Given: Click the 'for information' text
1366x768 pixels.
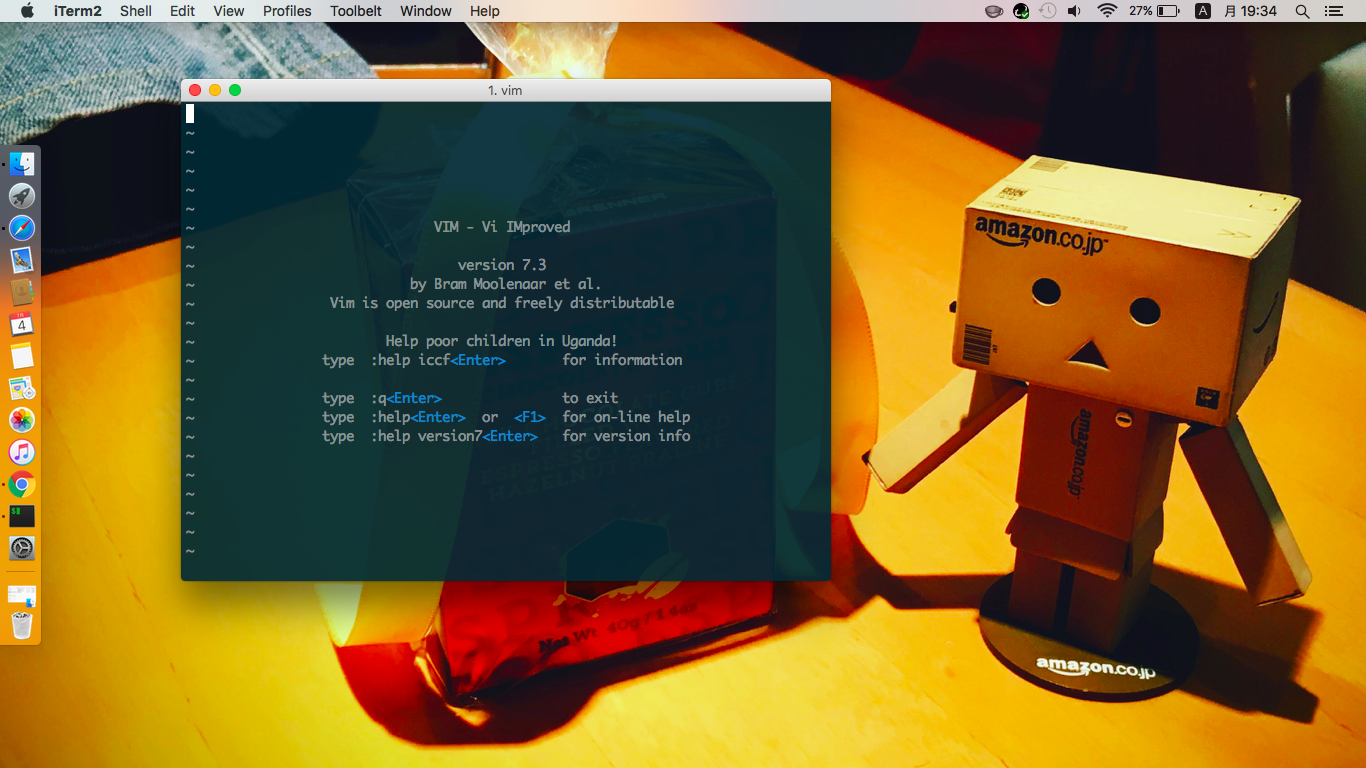Looking at the screenshot, I should (622, 360).
